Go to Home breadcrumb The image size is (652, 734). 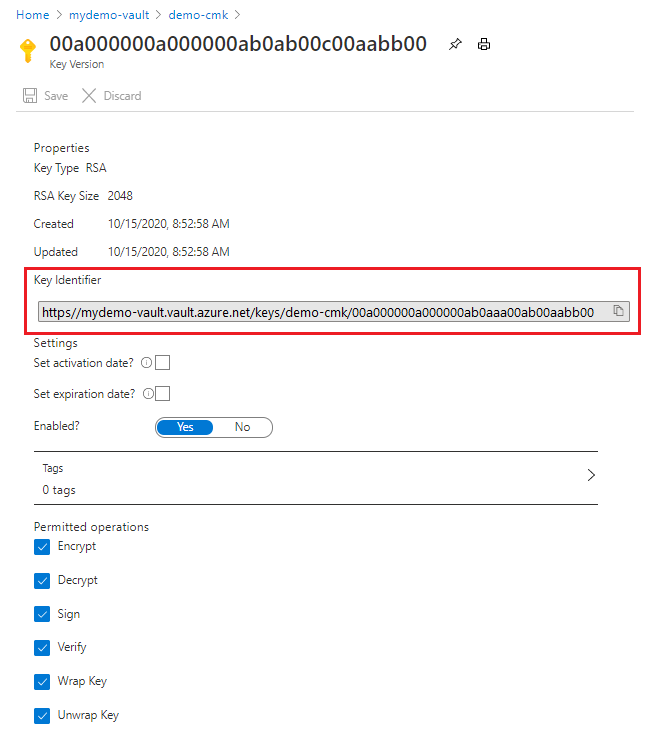[x=32, y=15]
